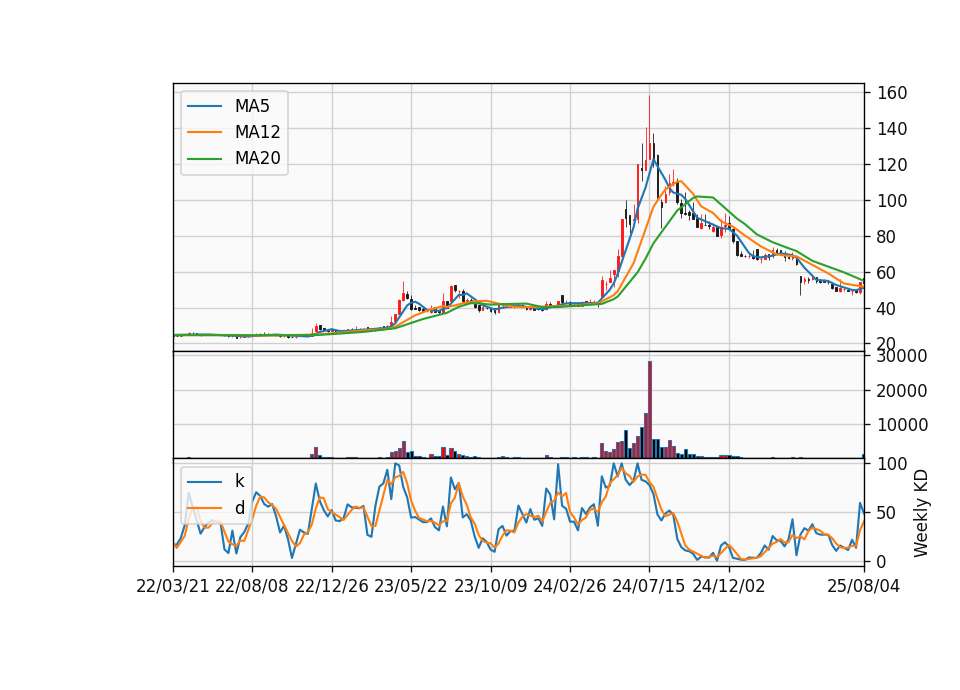The width and height of the screenshot is (960, 690).
Task: Click the 40 price axis label
Action: point(887,309)
